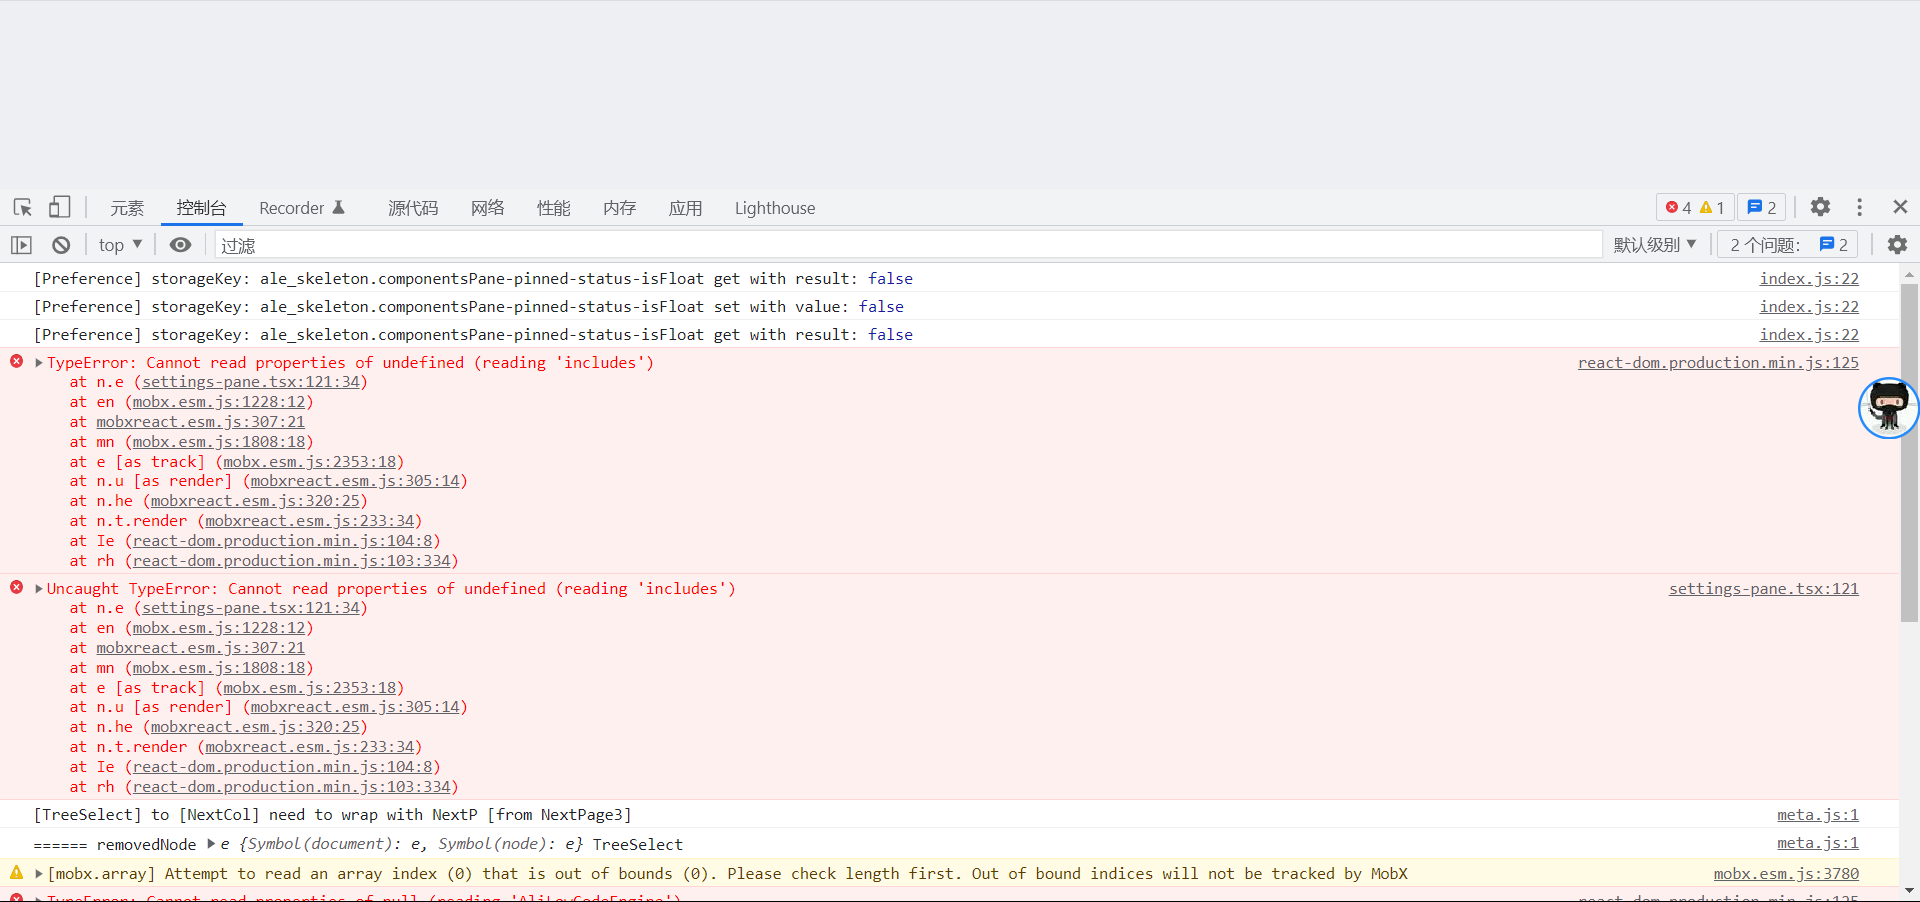Open the 默认级别 log level dropdown
Image resolution: width=1920 pixels, height=902 pixels.
[x=1657, y=244]
